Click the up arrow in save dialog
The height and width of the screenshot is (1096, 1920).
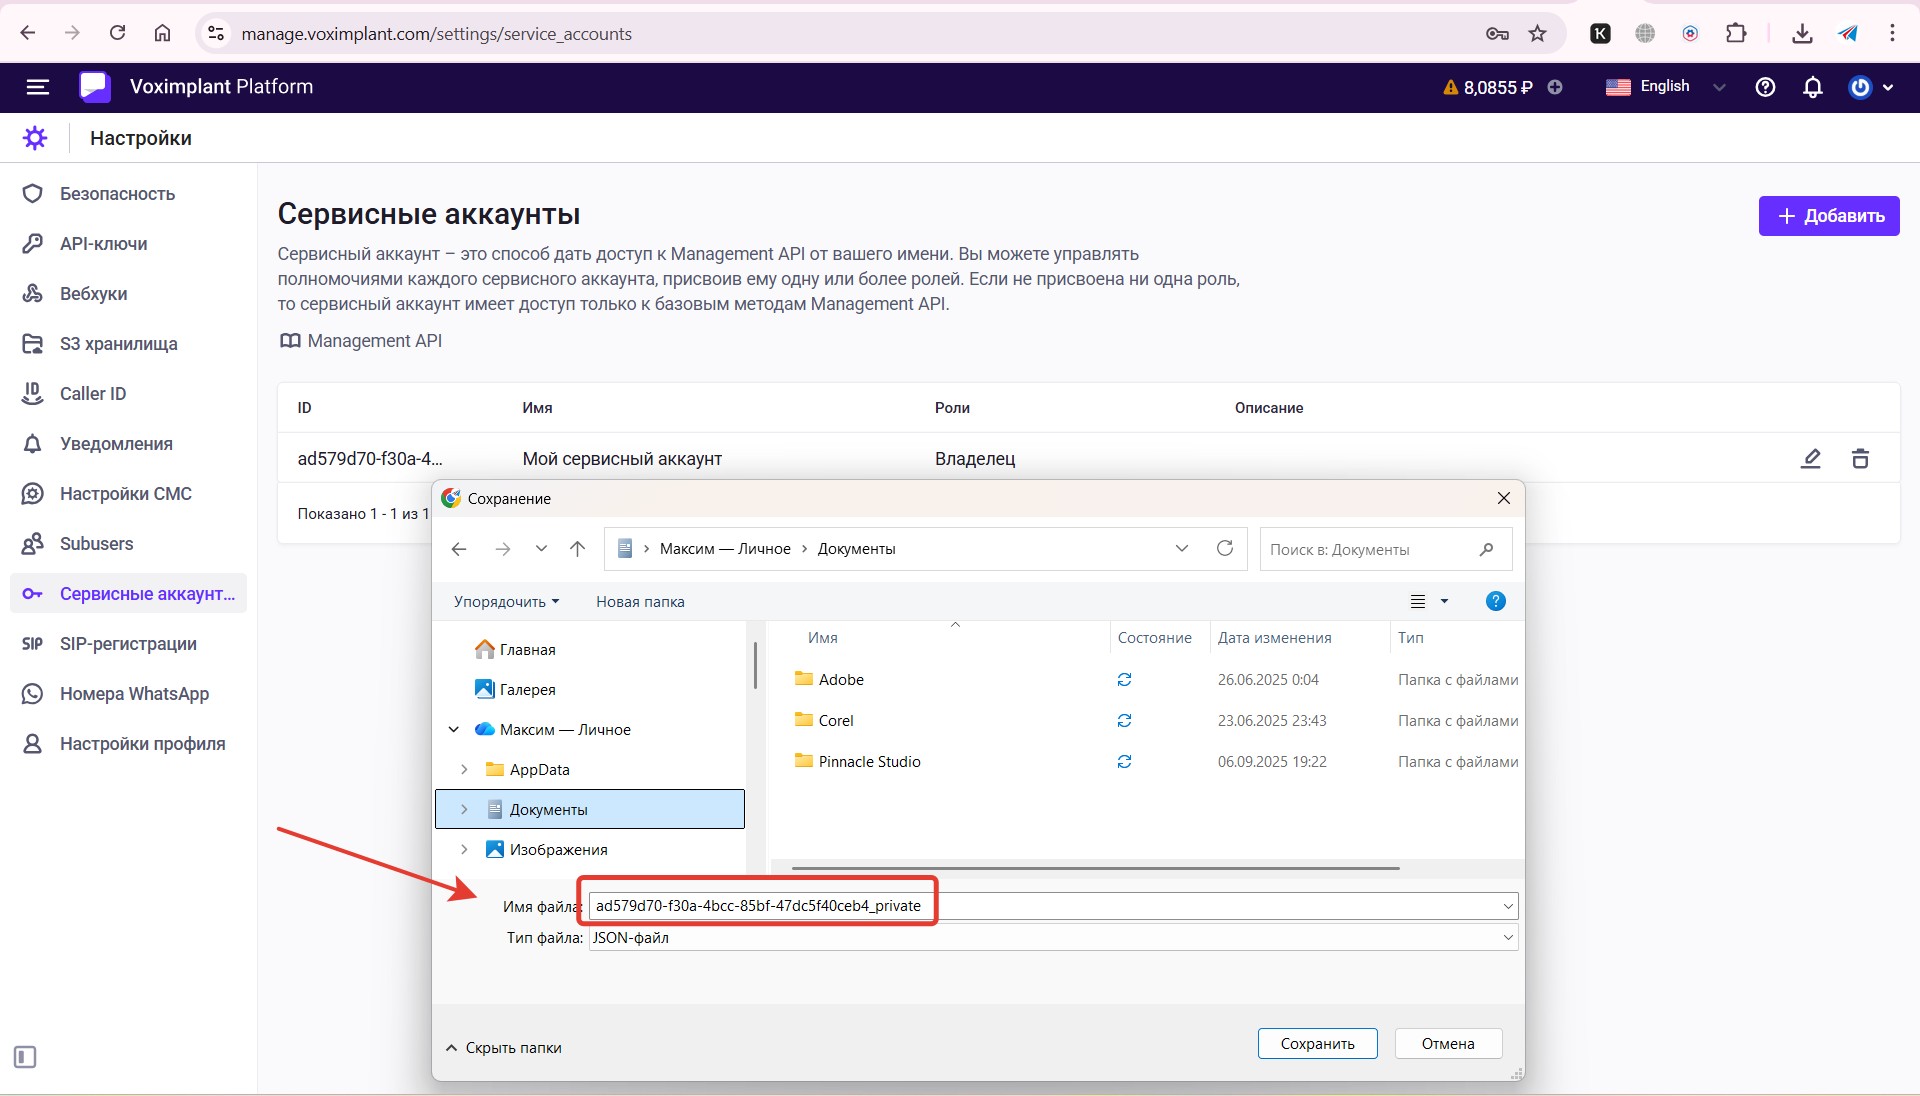point(577,549)
